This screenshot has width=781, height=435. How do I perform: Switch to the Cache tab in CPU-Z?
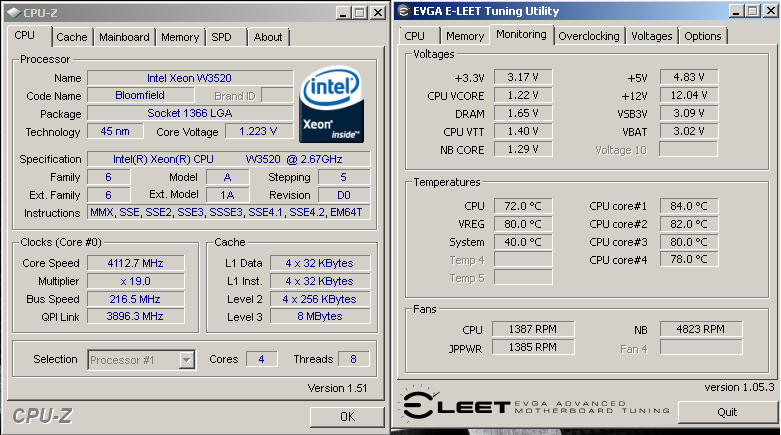click(x=72, y=37)
